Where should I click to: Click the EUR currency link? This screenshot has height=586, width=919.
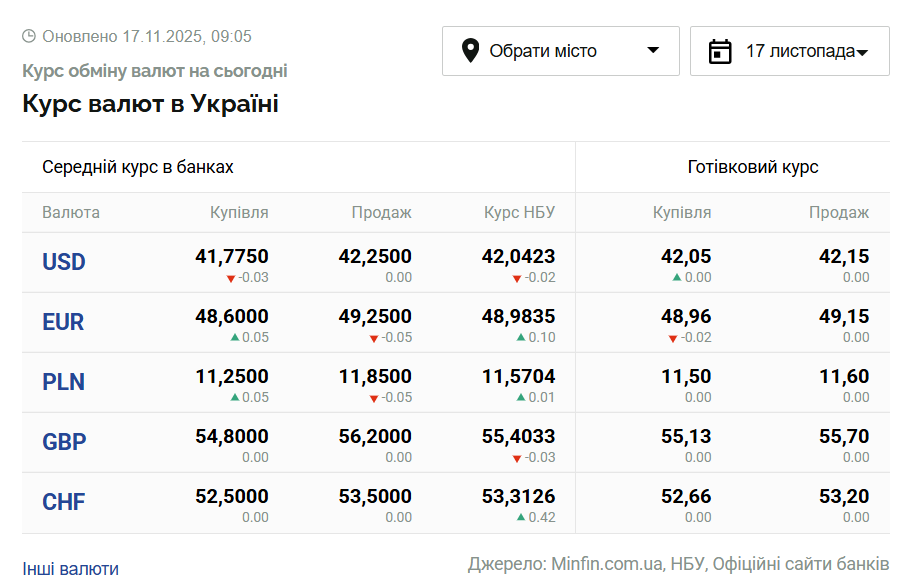point(61,321)
